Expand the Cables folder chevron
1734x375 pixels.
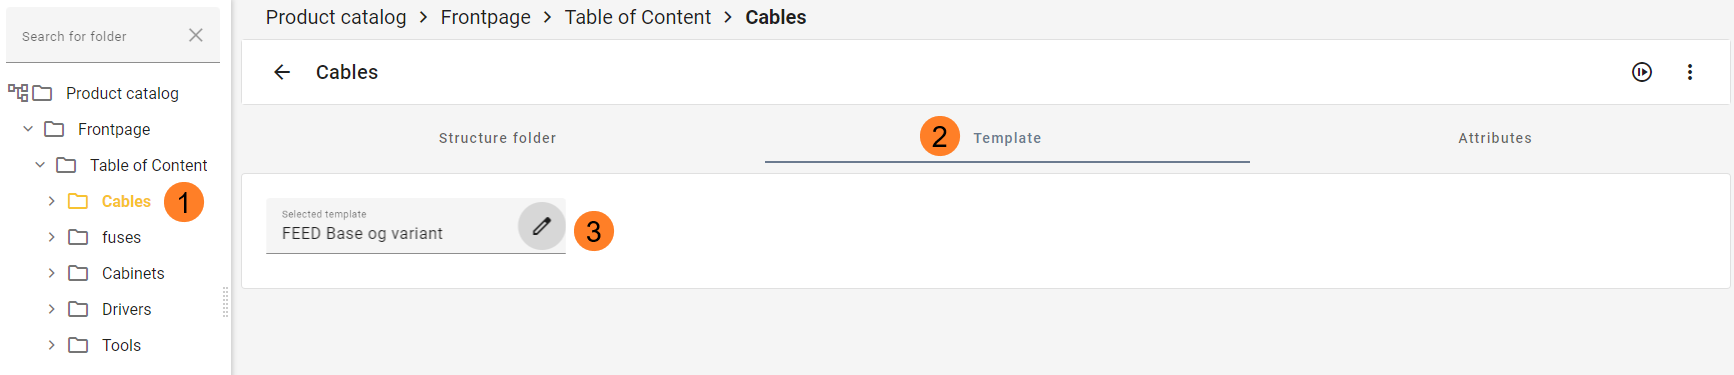(x=51, y=201)
